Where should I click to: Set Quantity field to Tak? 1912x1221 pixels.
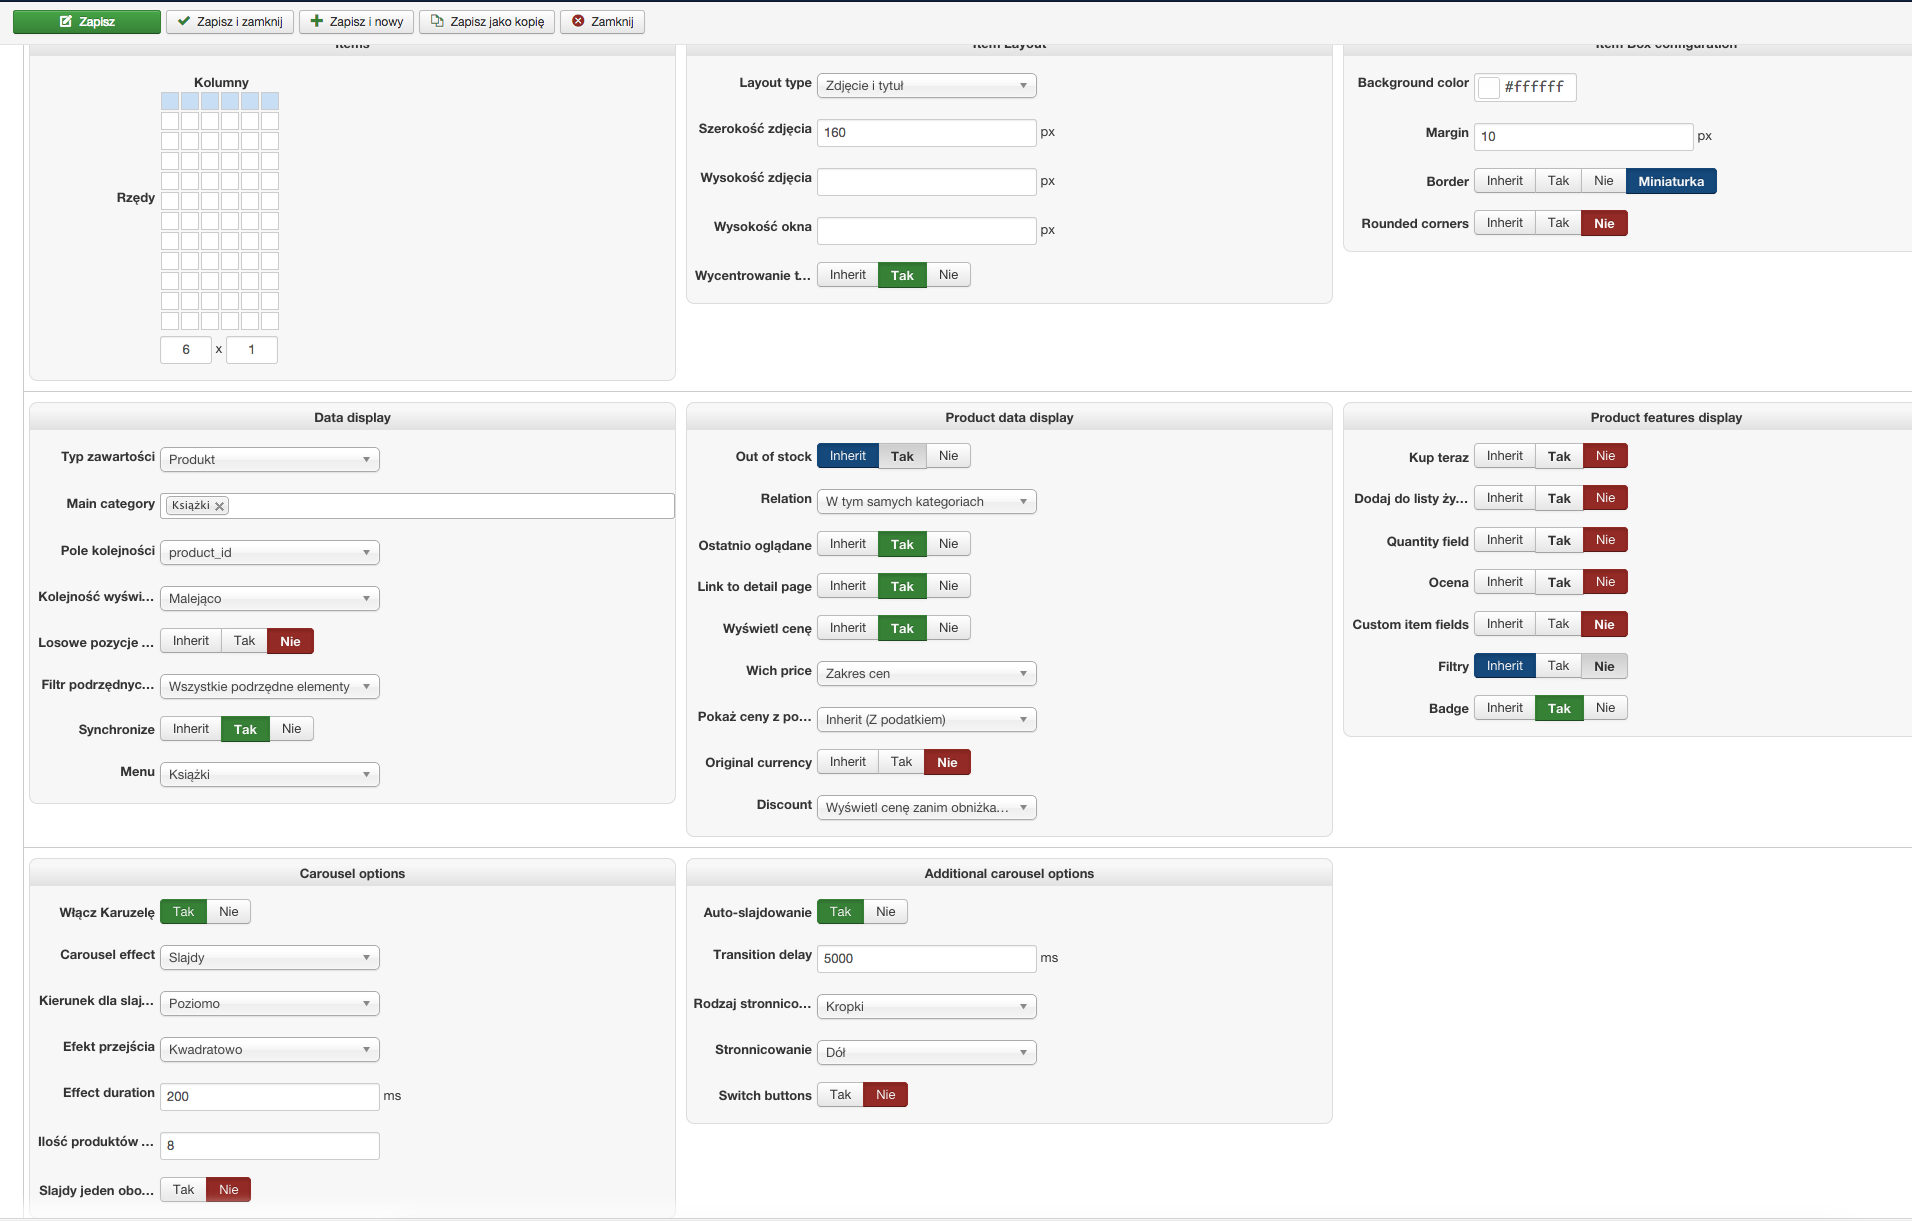[1559, 540]
